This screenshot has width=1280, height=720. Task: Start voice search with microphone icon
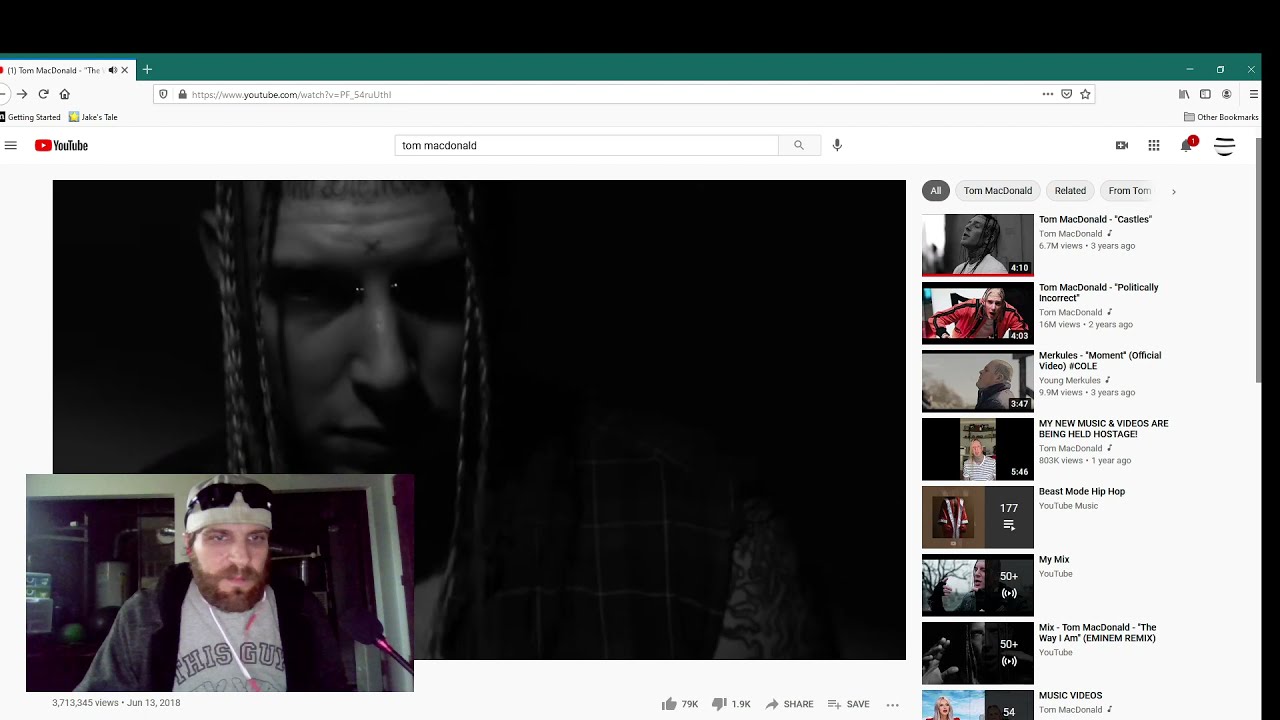[x=837, y=145]
